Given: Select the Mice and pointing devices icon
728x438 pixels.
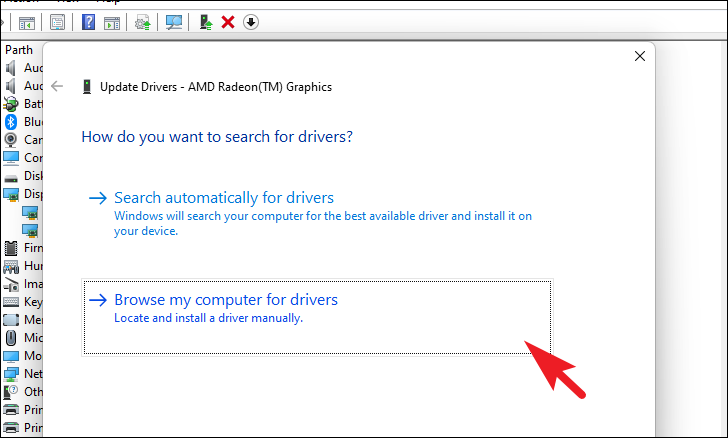Looking at the screenshot, I should (x=11, y=338).
